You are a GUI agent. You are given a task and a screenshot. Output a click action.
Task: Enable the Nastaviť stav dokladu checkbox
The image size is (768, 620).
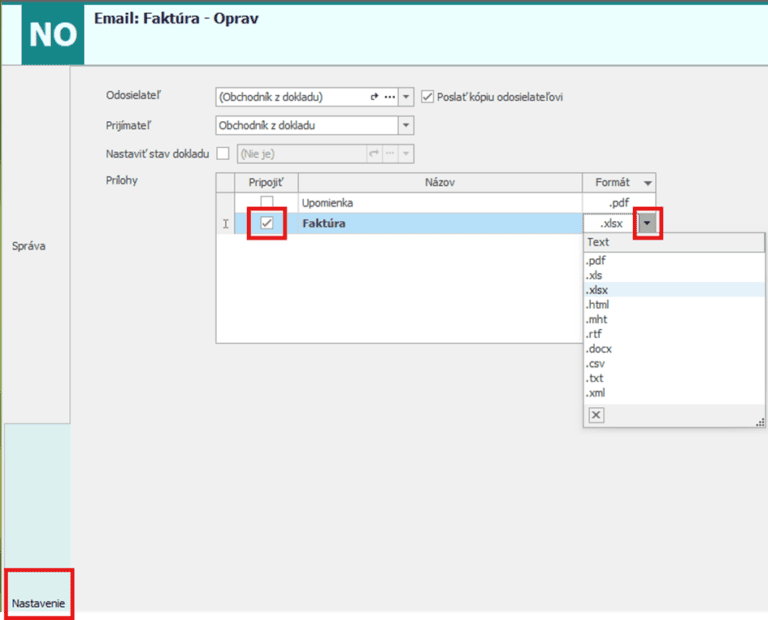(223, 154)
